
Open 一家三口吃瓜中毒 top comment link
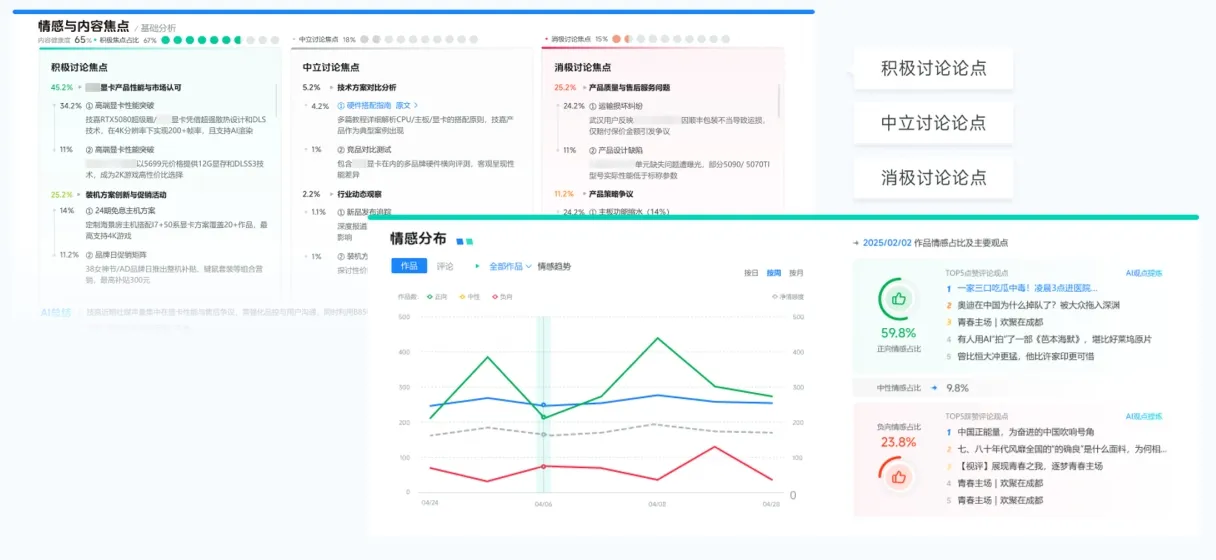click(1027, 288)
